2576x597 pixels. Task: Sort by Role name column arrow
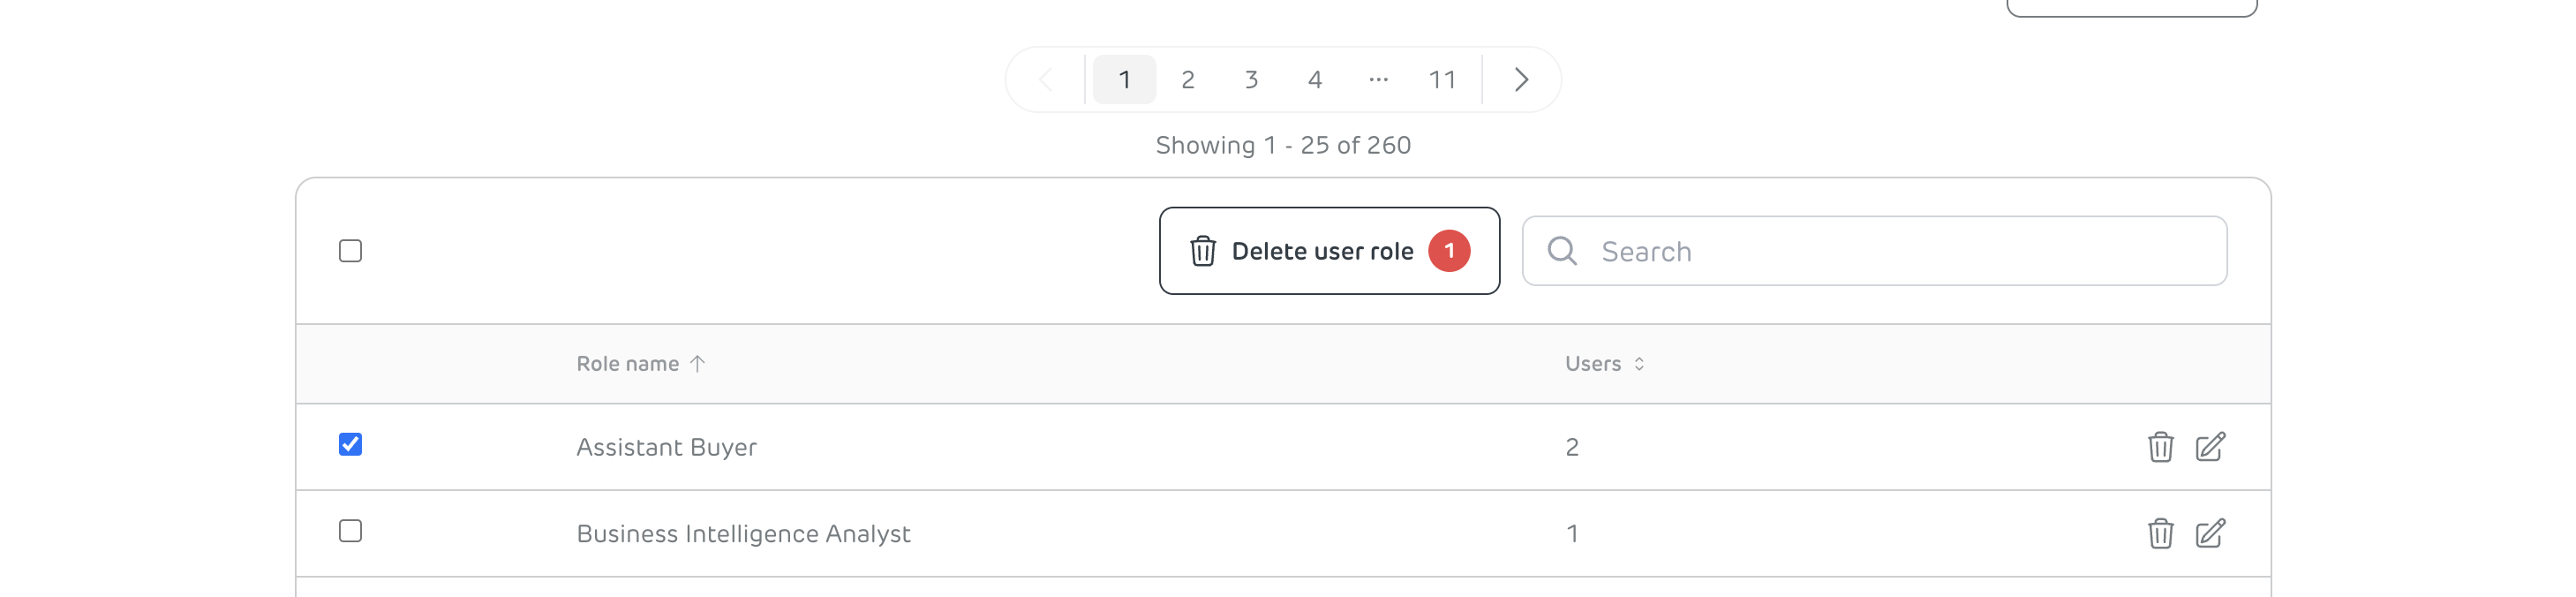coord(697,364)
